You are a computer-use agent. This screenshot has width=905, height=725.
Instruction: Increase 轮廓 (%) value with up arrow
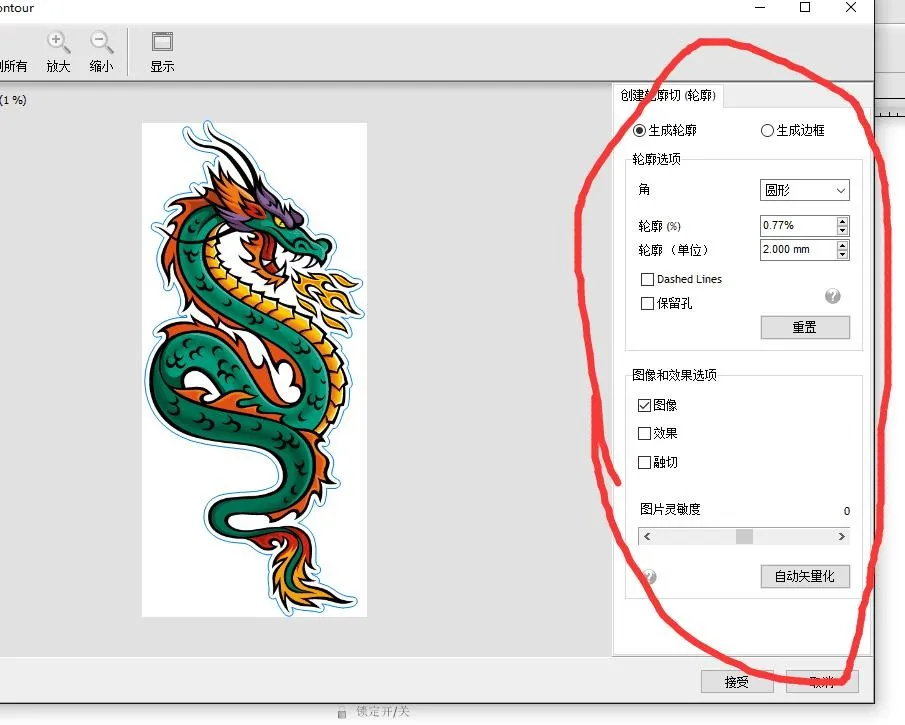point(843,221)
